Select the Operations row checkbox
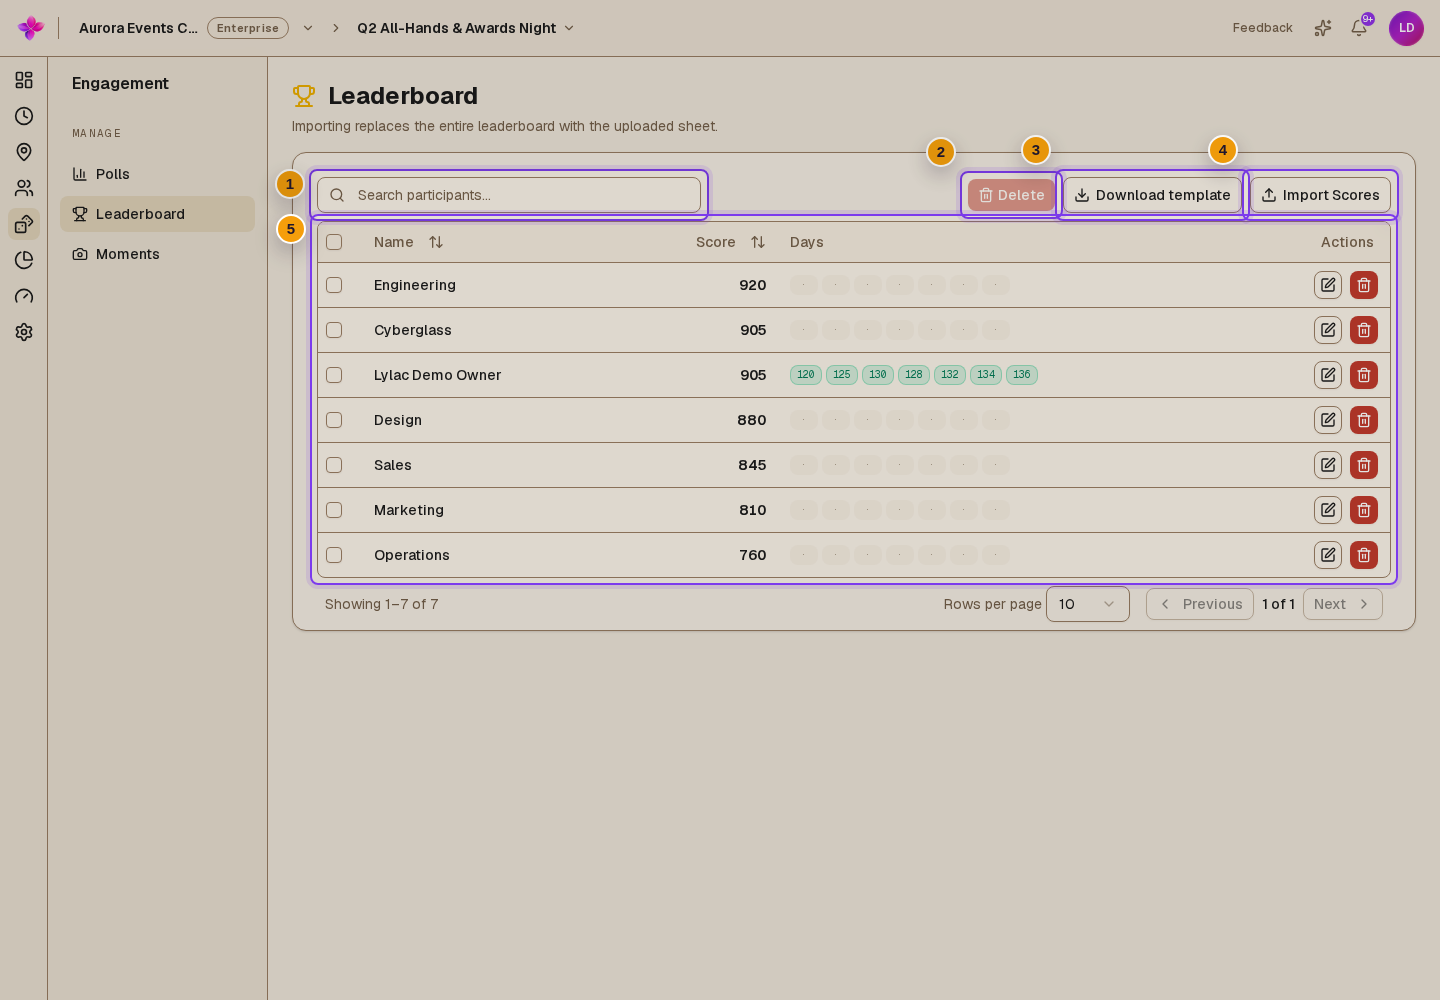 (334, 555)
